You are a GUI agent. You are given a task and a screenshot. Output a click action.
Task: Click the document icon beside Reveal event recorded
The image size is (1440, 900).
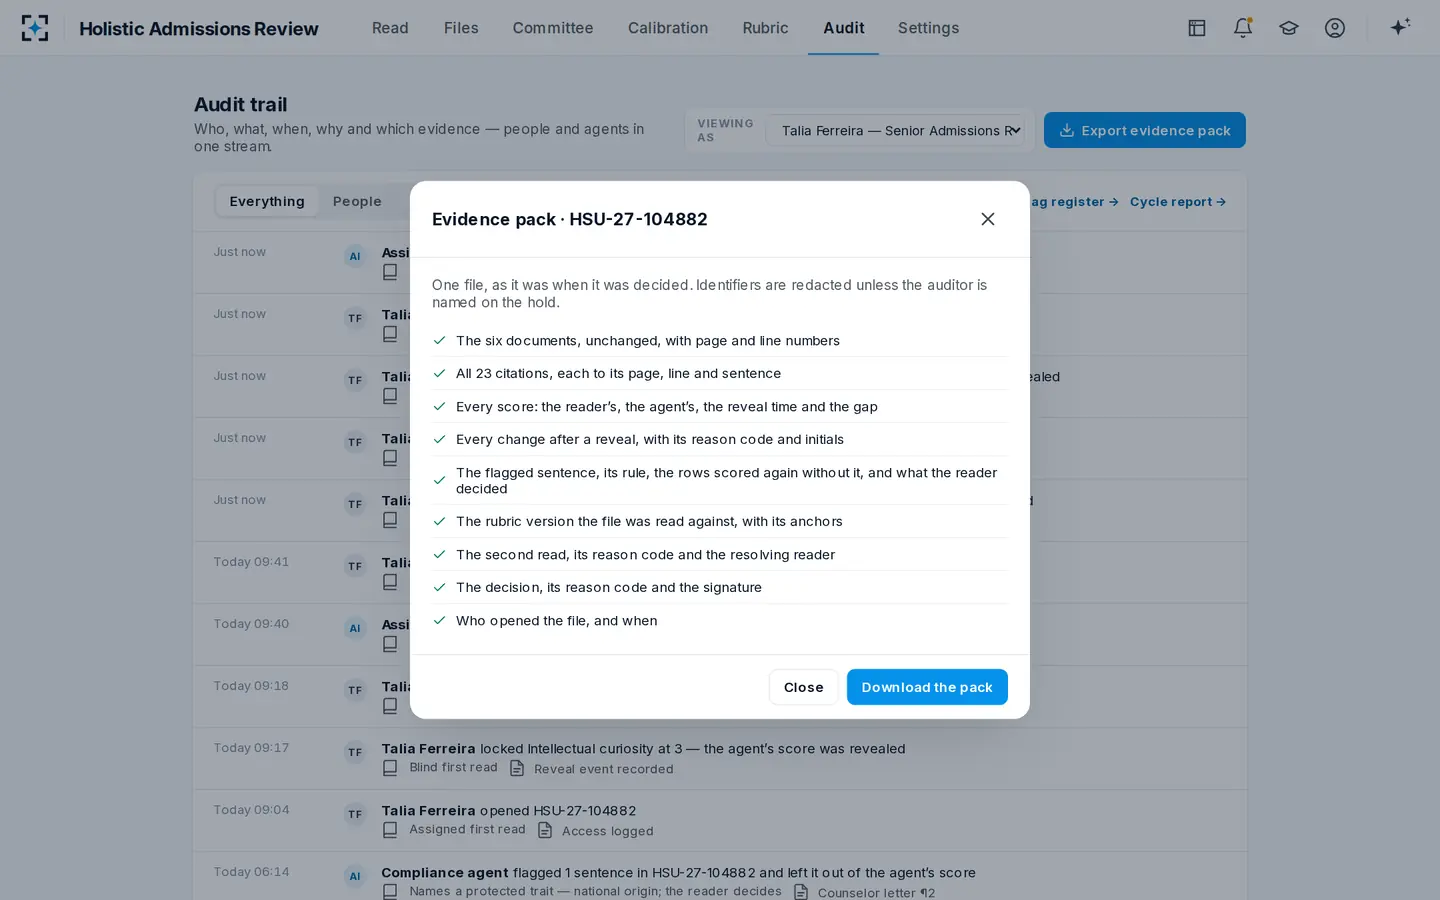pyautogui.click(x=517, y=768)
